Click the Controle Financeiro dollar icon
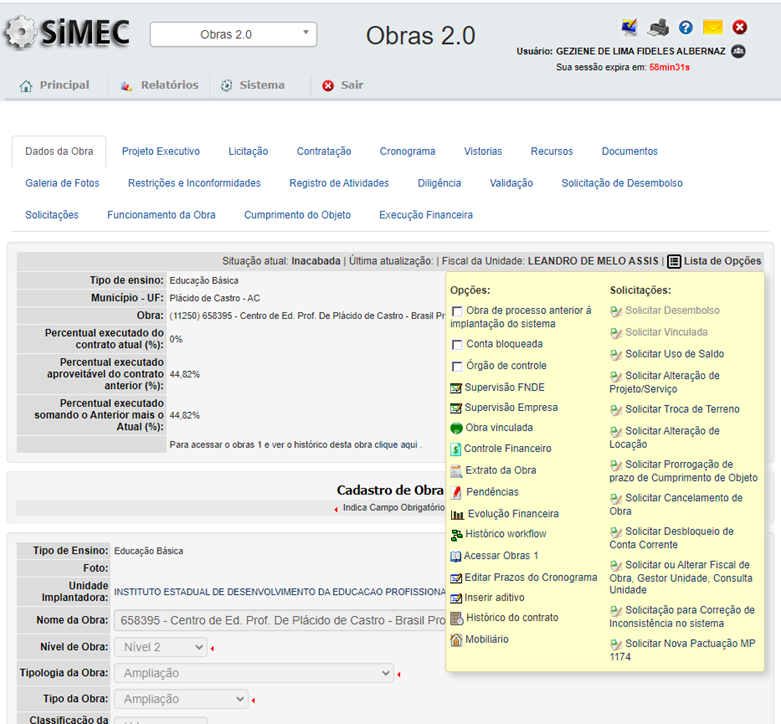 (456, 449)
